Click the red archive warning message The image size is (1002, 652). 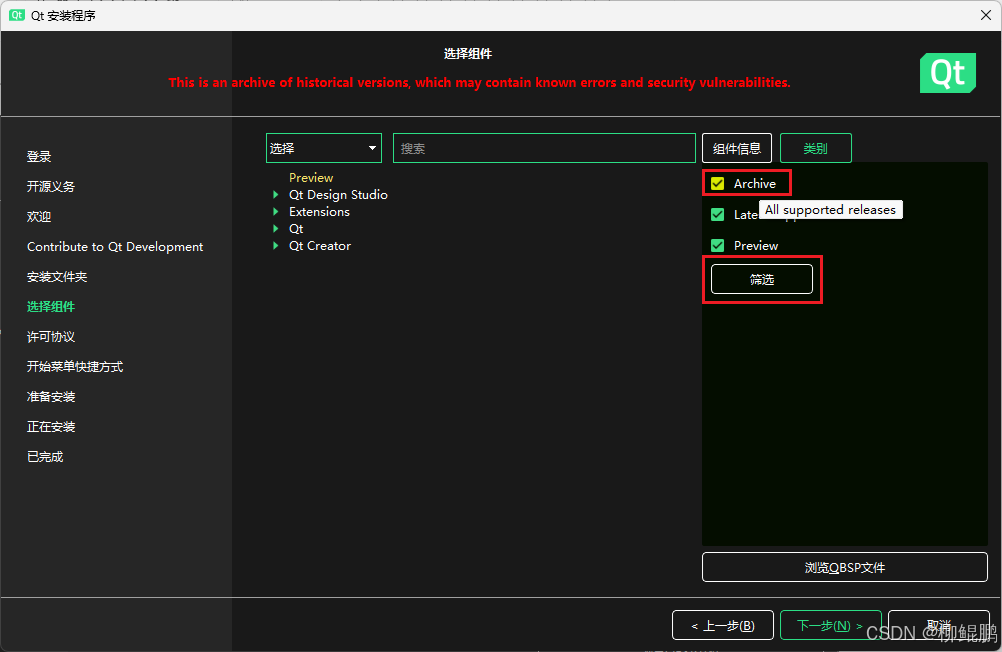pyautogui.click(x=479, y=82)
